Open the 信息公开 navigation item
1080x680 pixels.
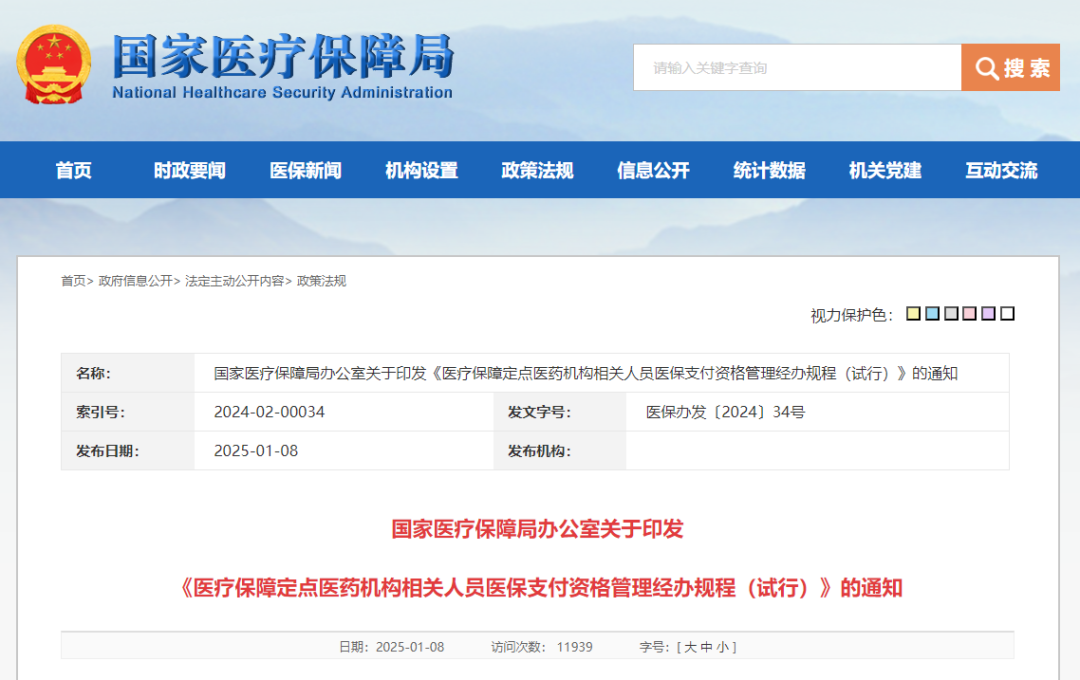[x=653, y=170]
